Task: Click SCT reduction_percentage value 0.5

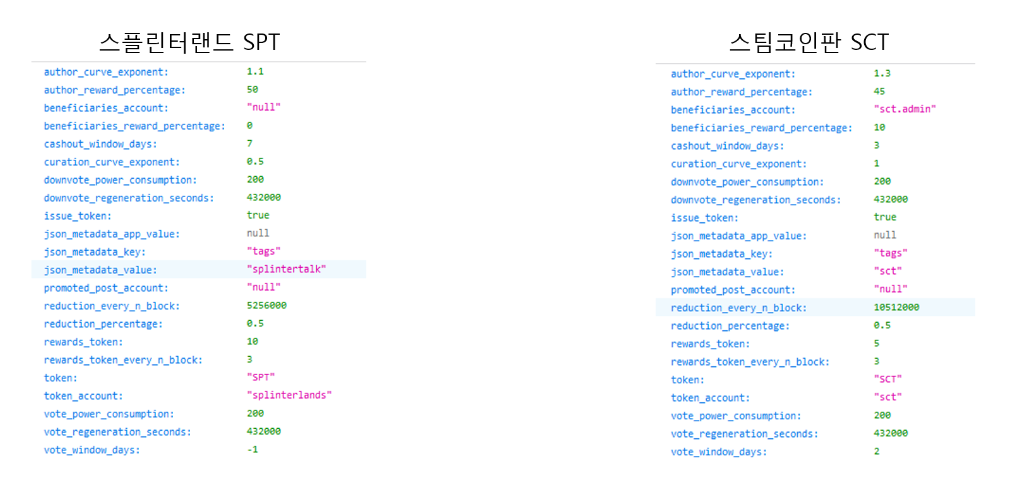Action: [882, 326]
